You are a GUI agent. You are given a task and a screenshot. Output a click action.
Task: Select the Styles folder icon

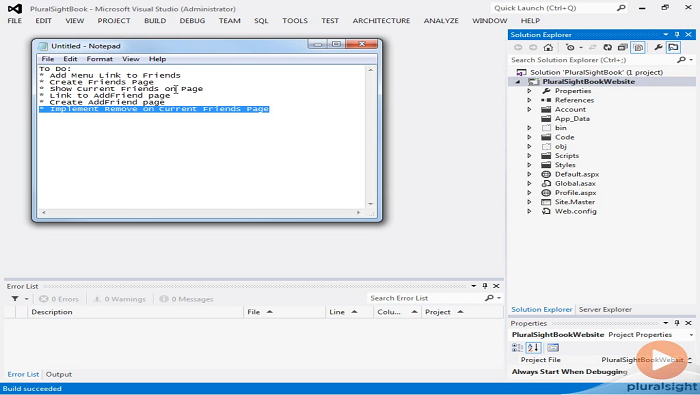(x=546, y=165)
